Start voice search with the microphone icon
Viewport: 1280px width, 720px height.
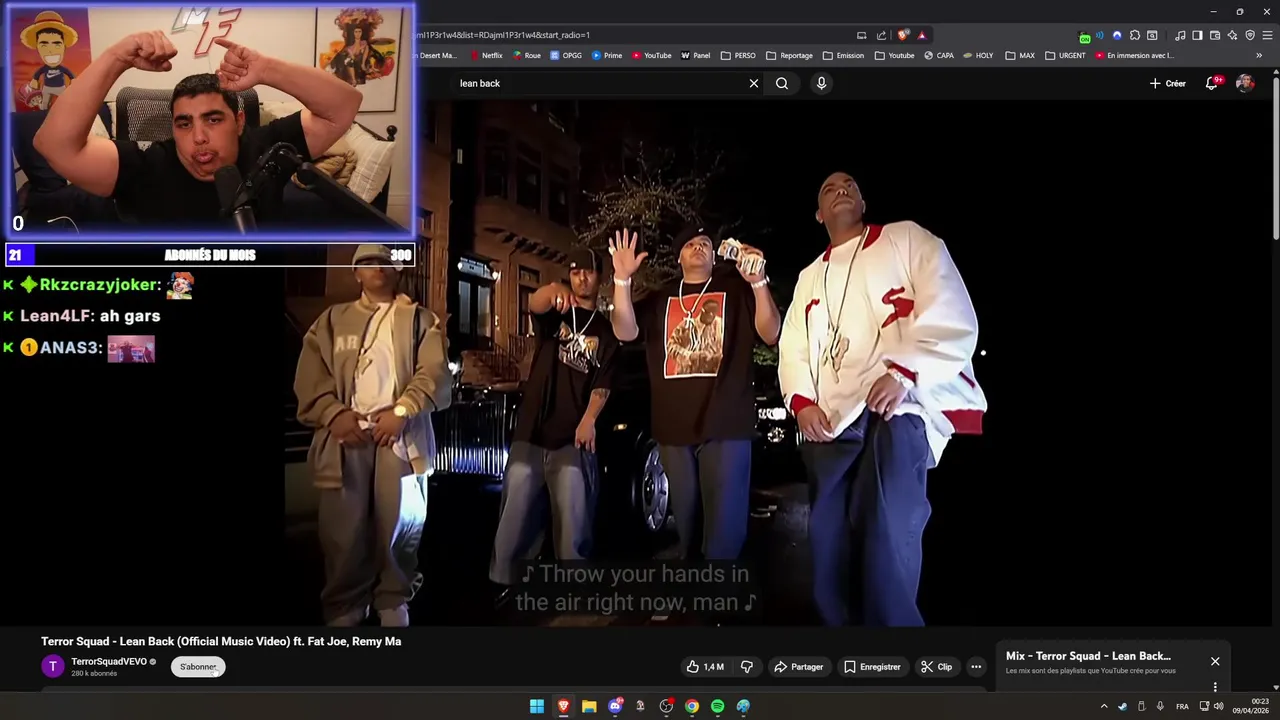821,83
